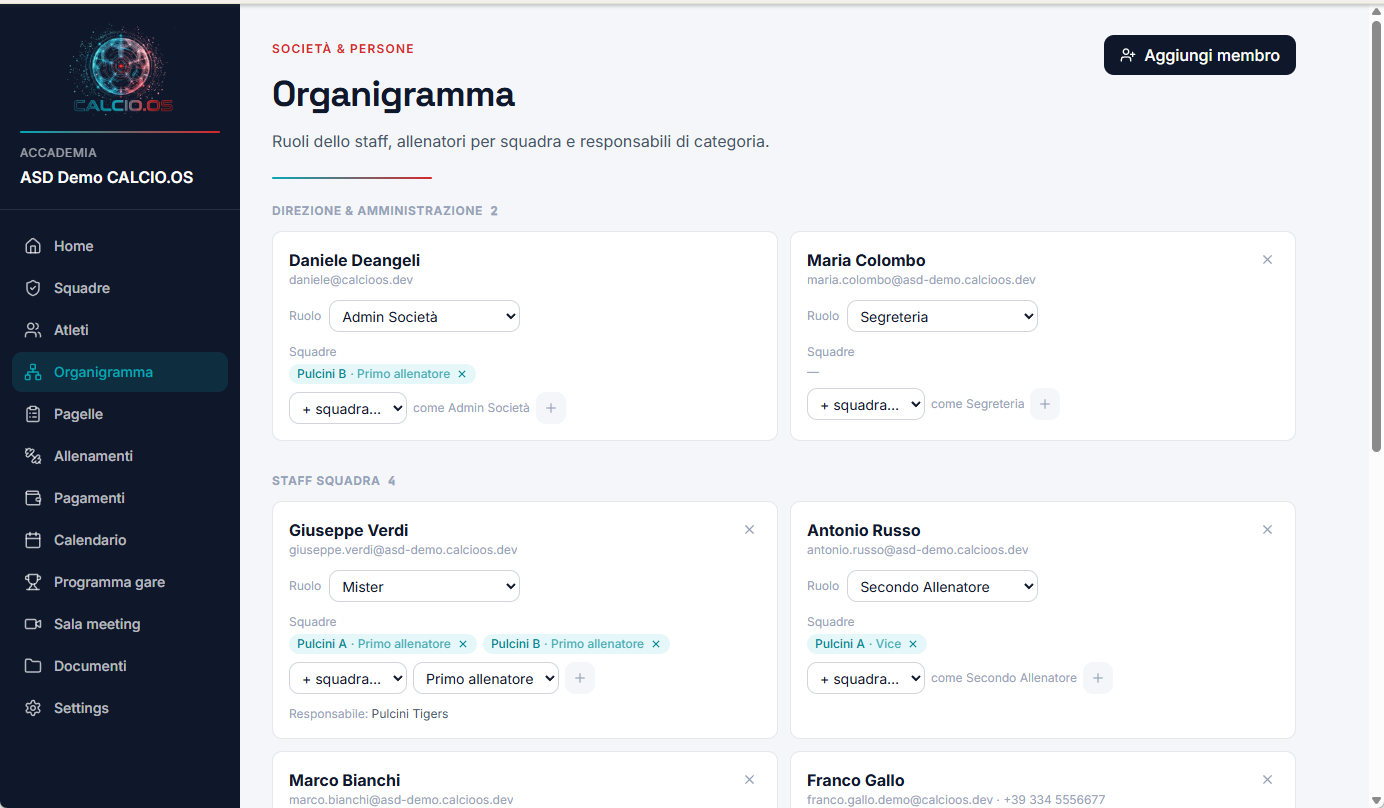Open Programma gare section in sidebar

coord(120,582)
